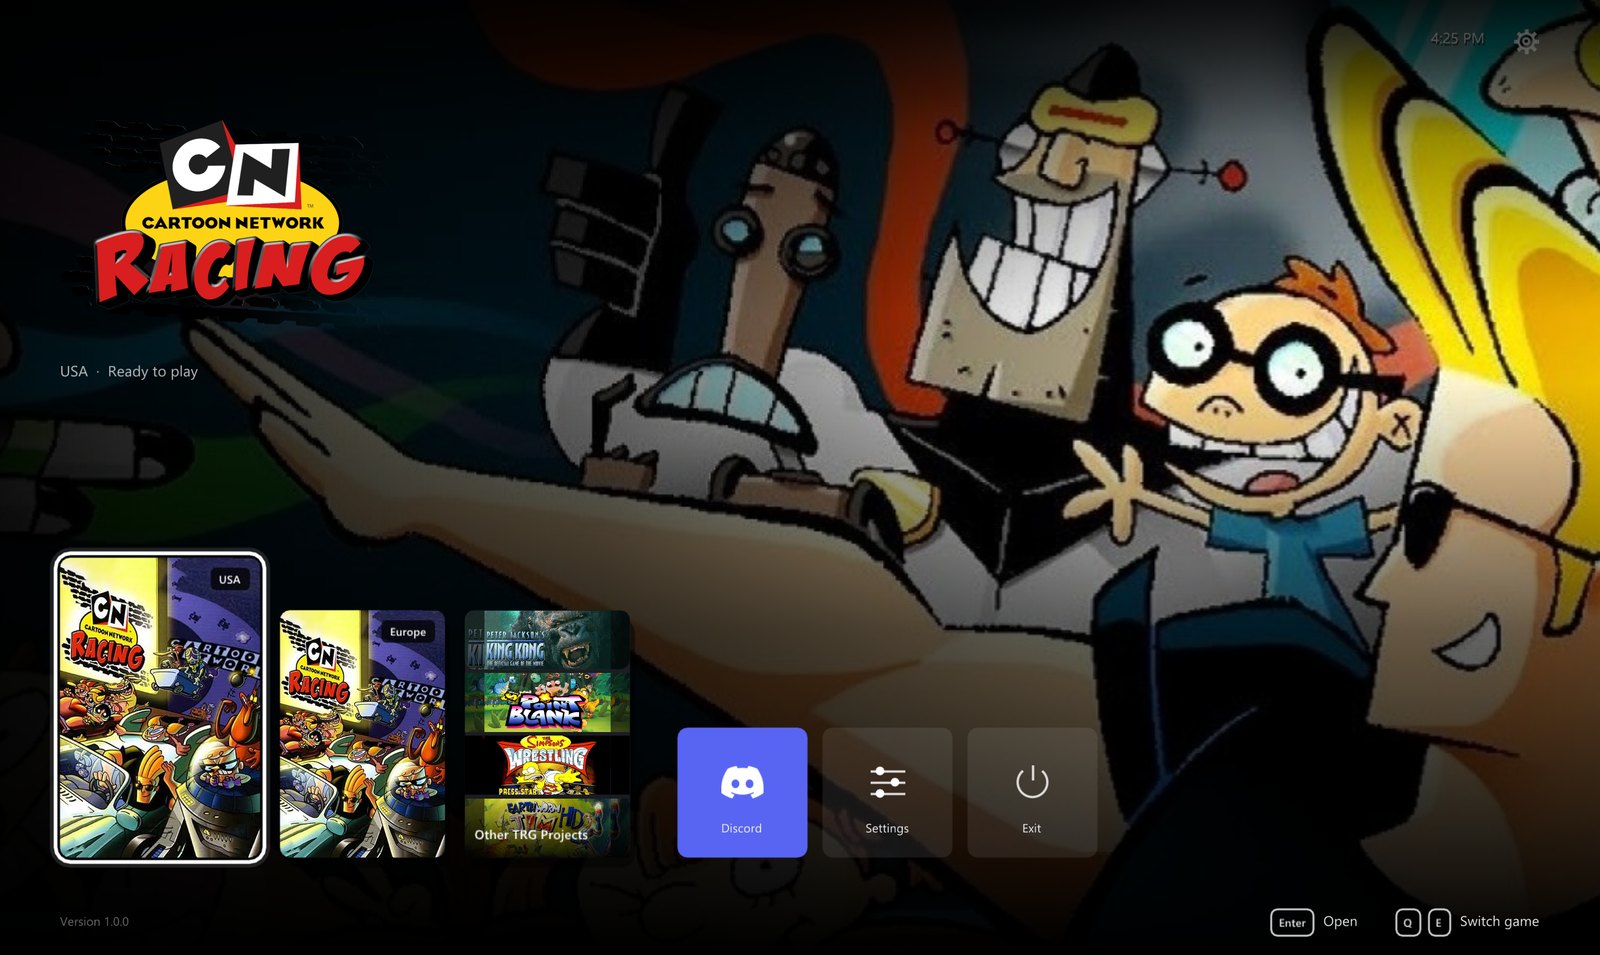Open the Other TRG Projects tile
The width and height of the screenshot is (1600, 955).
pyautogui.click(x=547, y=734)
